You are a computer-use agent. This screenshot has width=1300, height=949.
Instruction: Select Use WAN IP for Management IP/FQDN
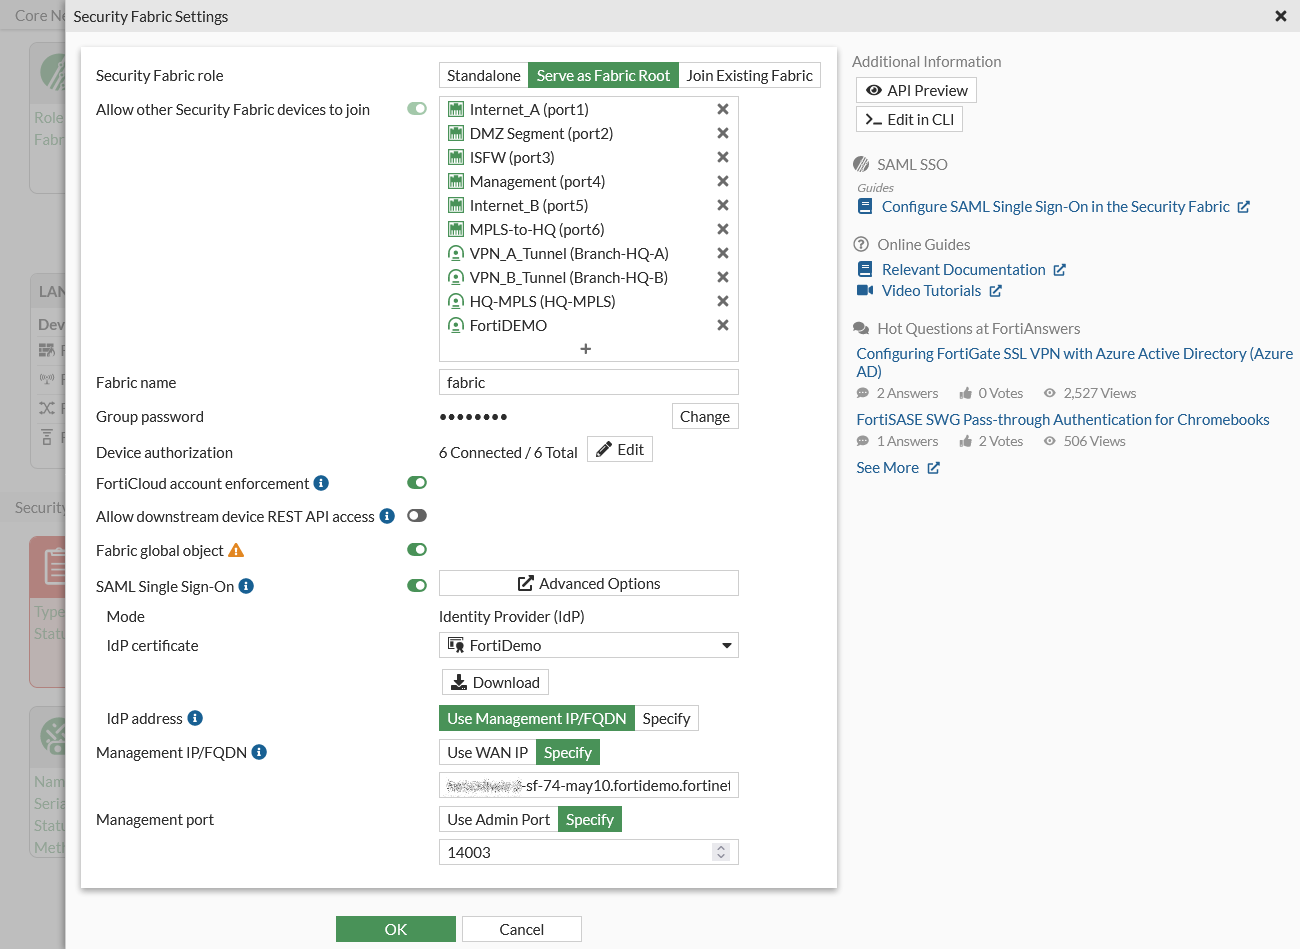tap(487, 753)
